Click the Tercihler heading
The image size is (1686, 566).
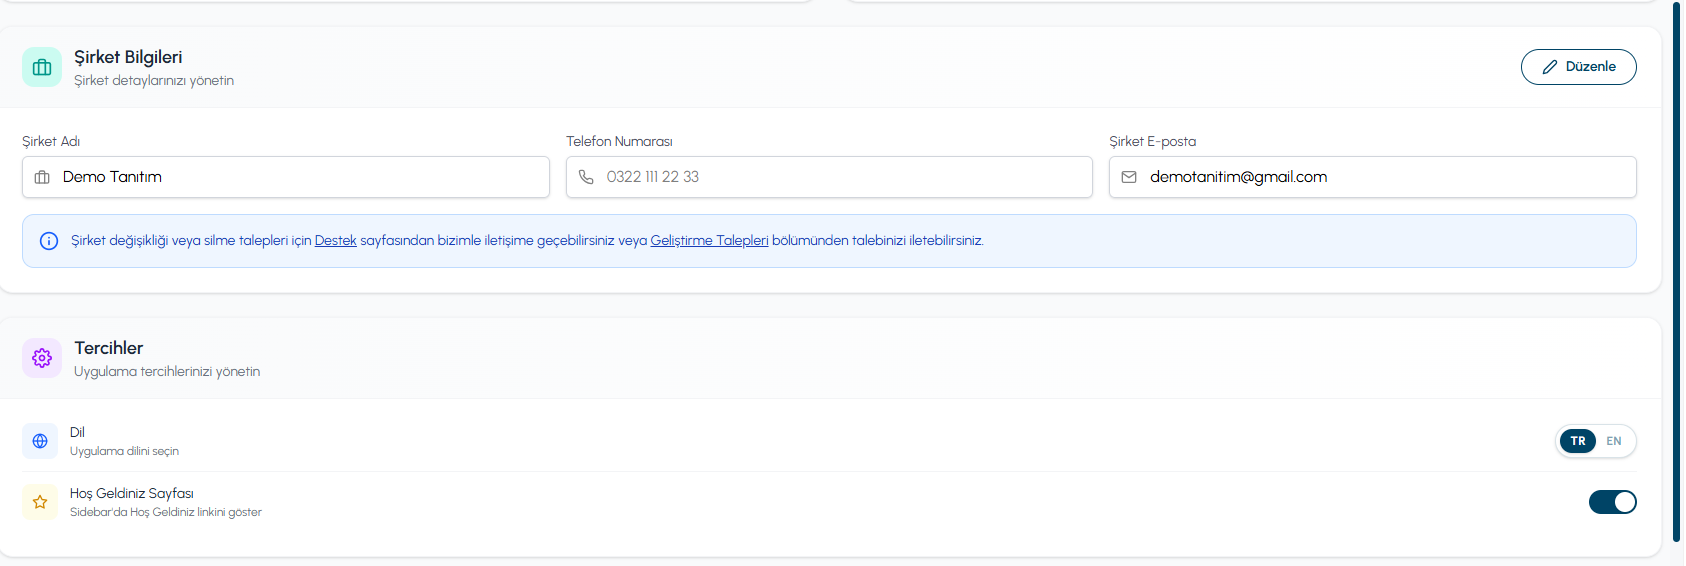[108, 348]
